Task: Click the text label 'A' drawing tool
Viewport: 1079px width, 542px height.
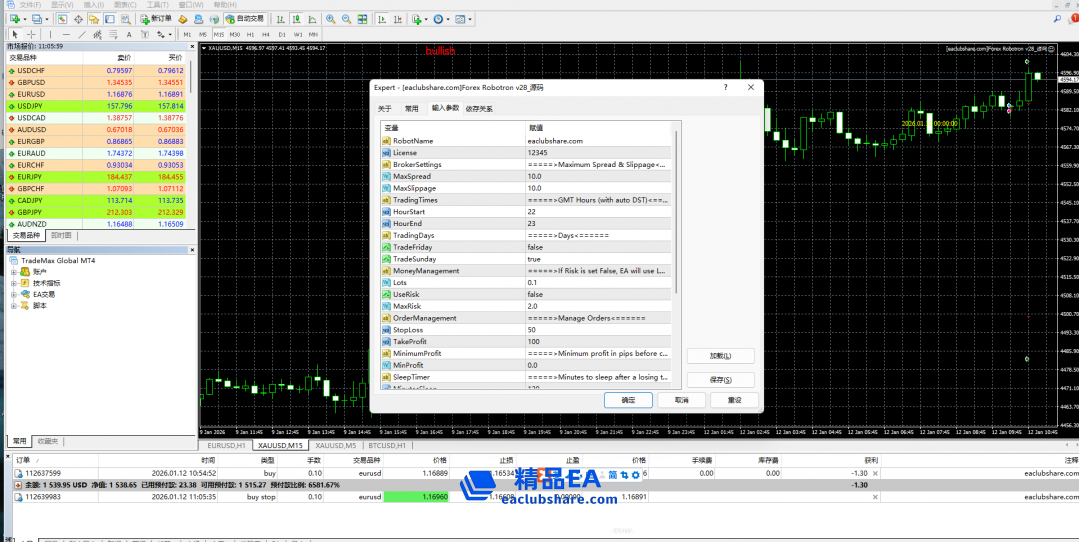Action: pos(129,34)
